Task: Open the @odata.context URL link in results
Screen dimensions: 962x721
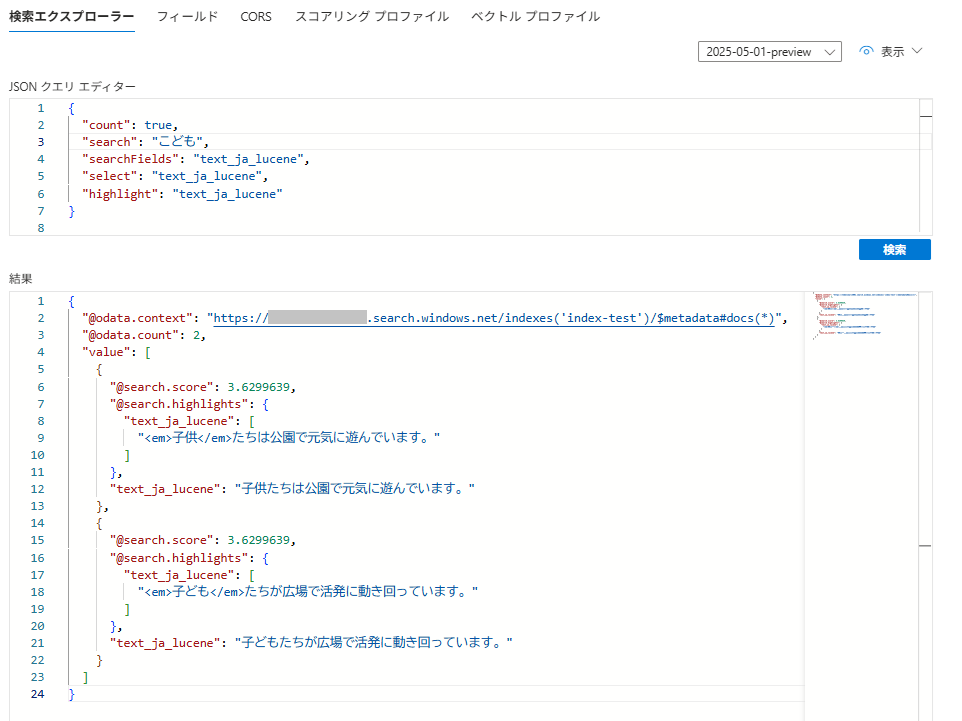Action: pos(494,318)
